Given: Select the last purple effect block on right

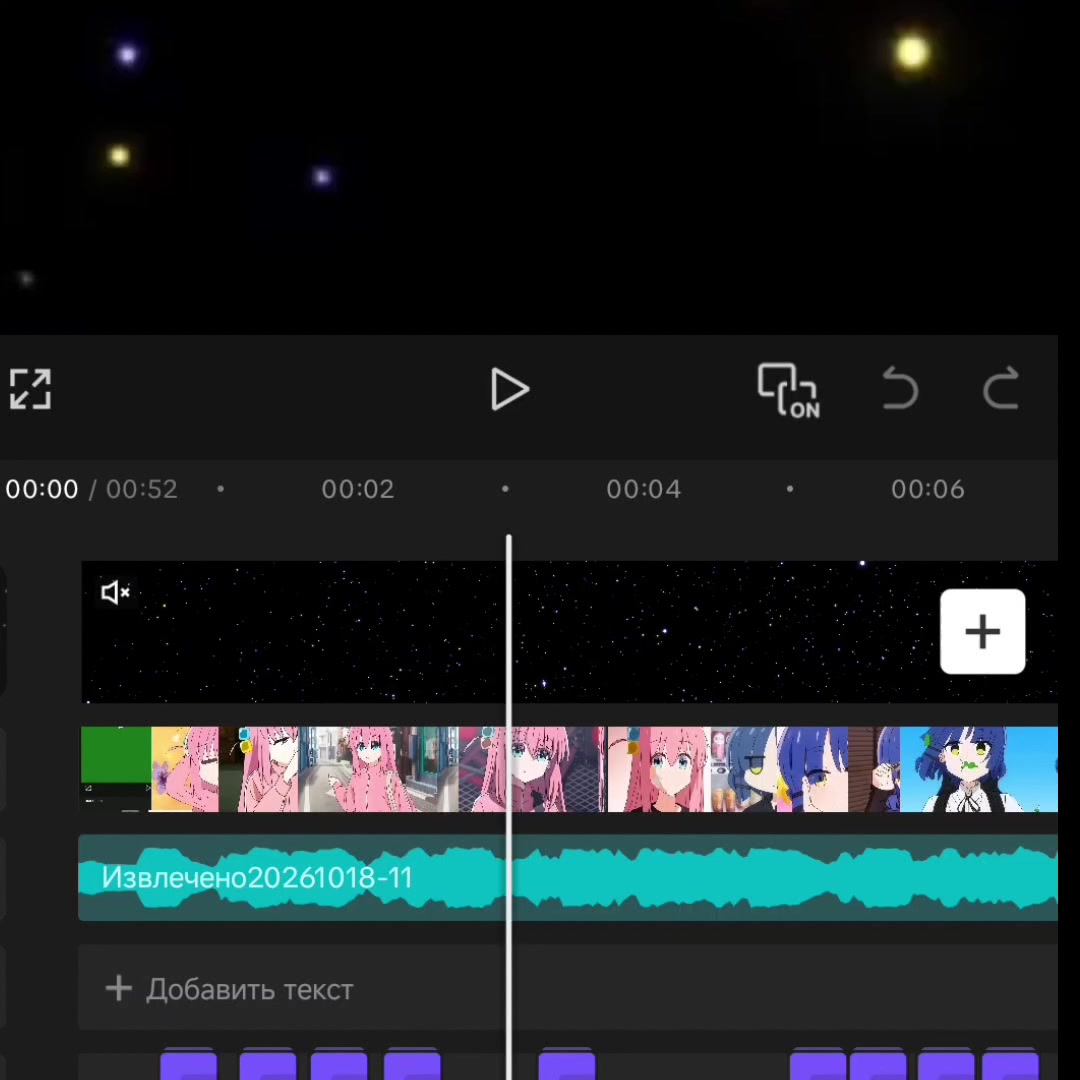Looking at the screenshot, I should tap(1010, 1064).
